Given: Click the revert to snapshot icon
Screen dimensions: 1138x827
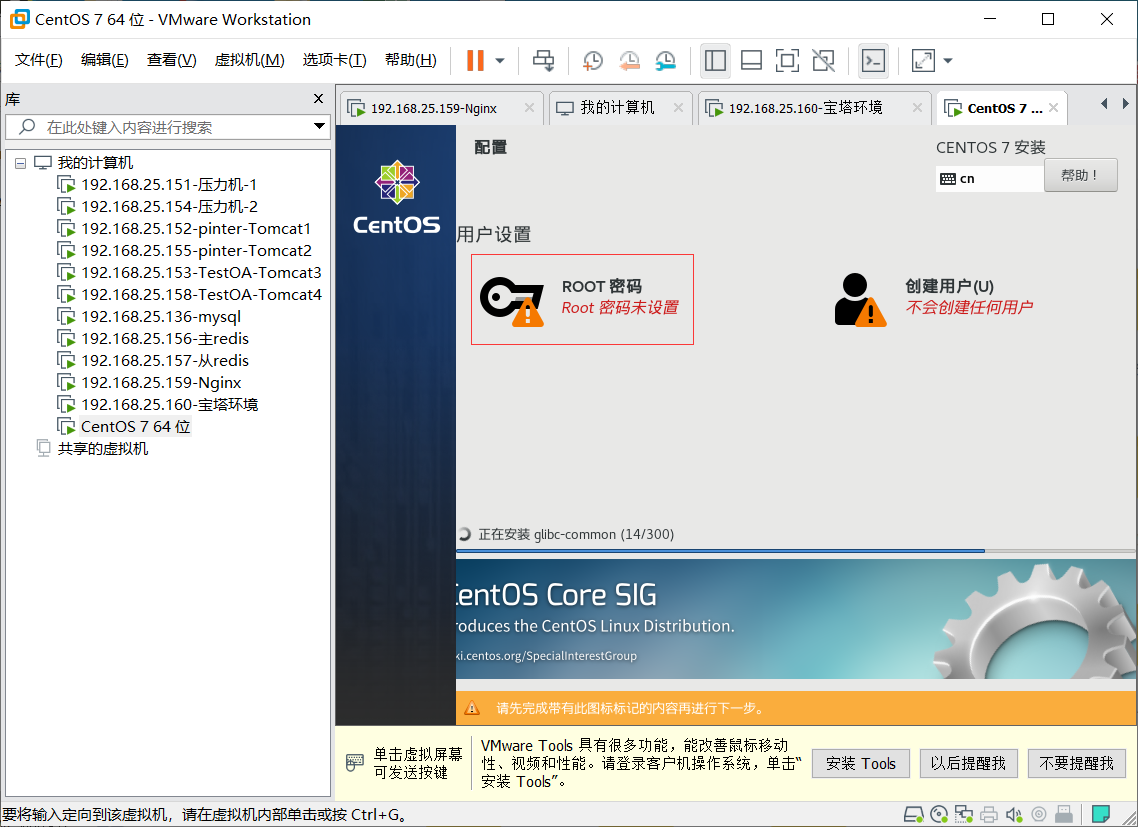Looking at the screenshot, I should pyautogui.click(x=629, y=60).
